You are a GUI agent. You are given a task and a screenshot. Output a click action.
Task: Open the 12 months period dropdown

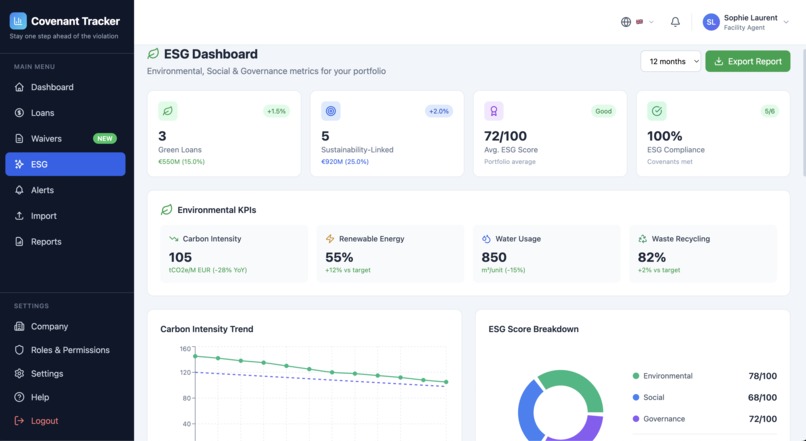[670, 61]
